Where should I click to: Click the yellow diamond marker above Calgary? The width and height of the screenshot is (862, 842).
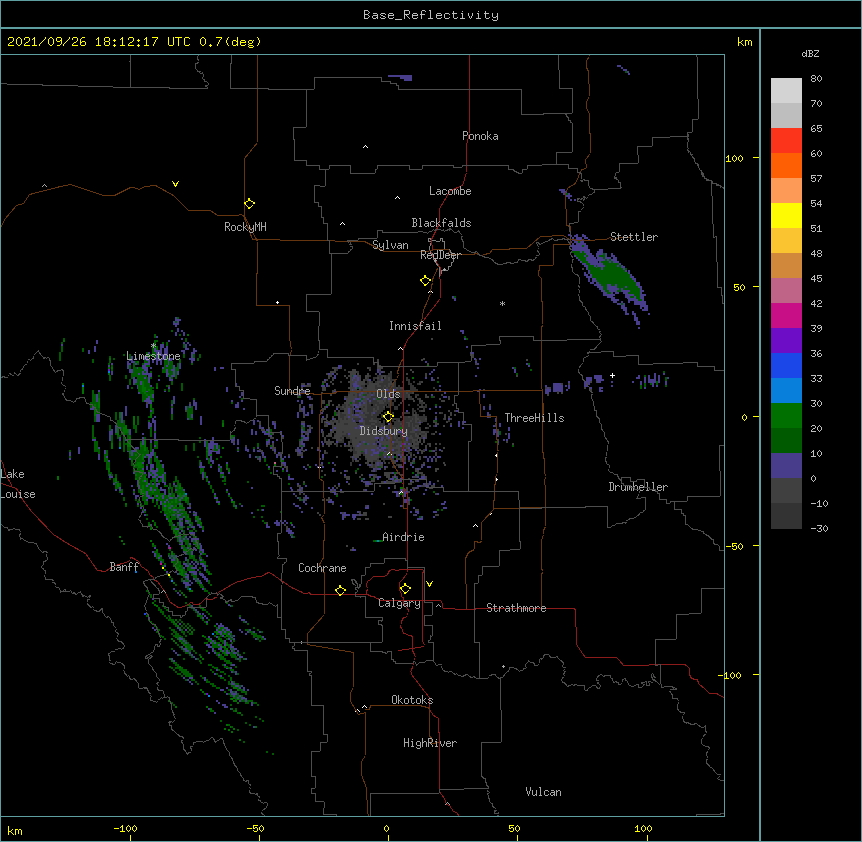(405, 589)
